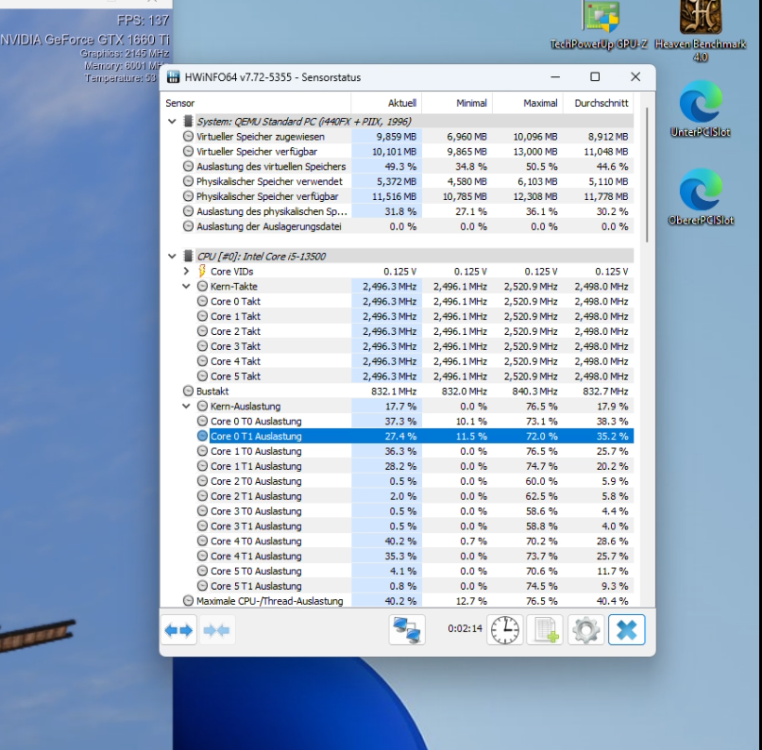Select Core 4 T0 Auslastung row
The height and width of the screenshot is (750, 762).
coord(415,541)
